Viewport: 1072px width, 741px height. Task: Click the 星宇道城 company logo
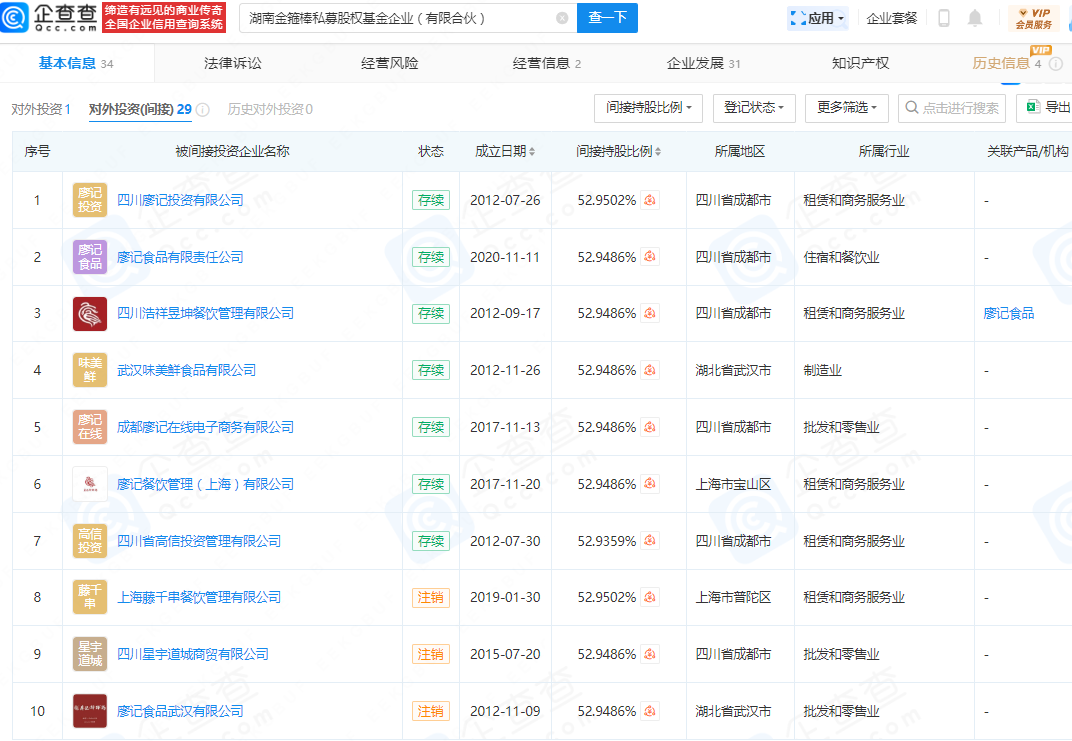(90, 654)
